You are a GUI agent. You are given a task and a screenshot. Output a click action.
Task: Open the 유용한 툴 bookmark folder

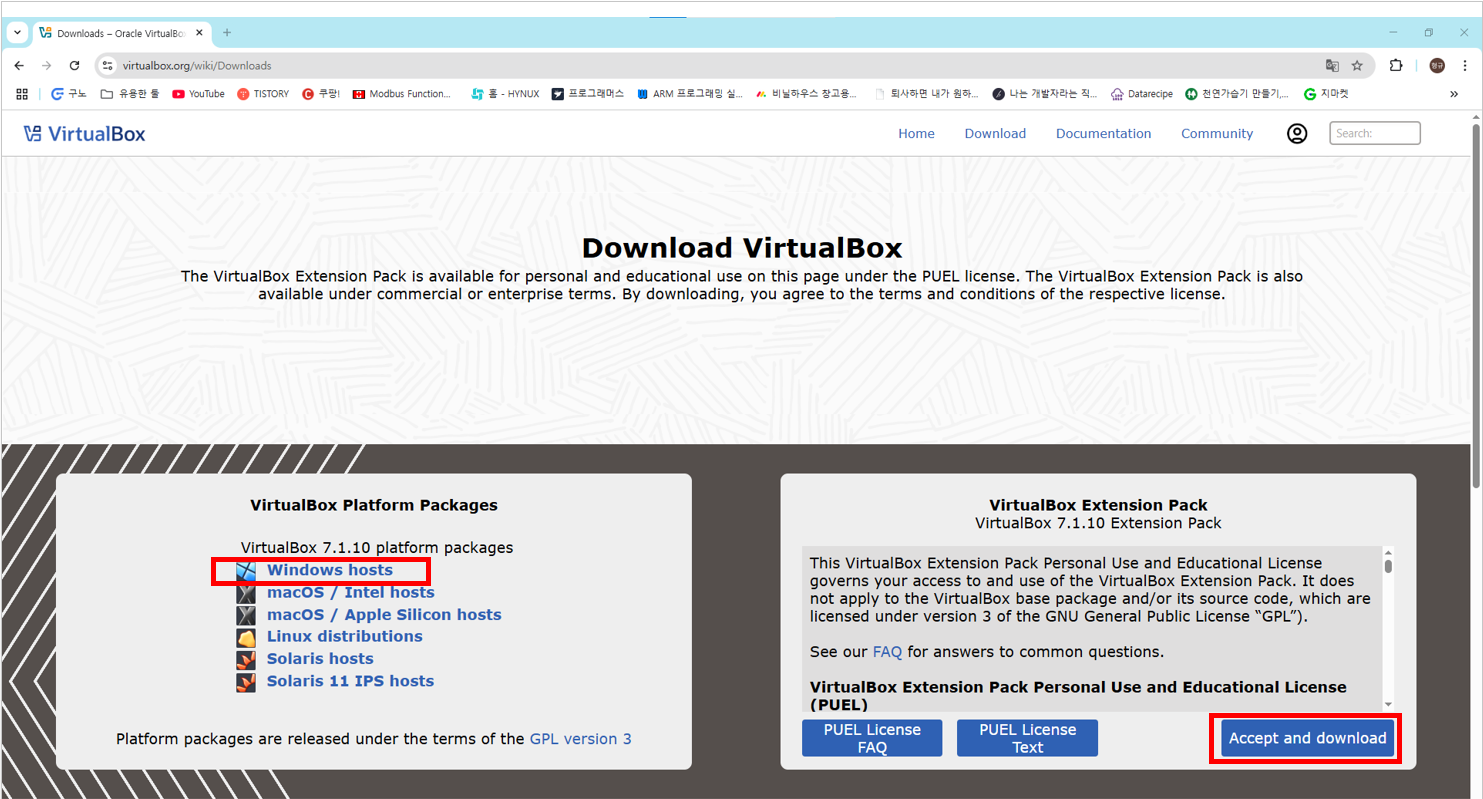click(130, 94)
